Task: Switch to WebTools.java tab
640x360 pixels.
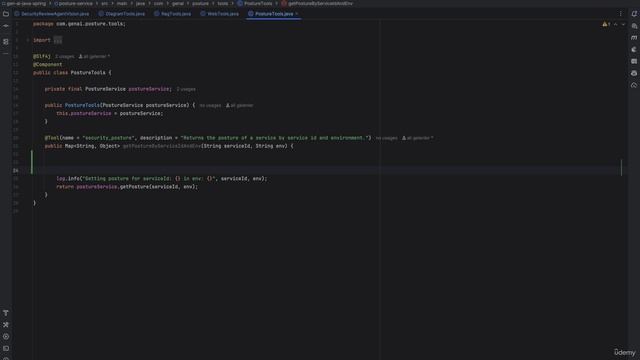Action: click(x=220, y=14)
